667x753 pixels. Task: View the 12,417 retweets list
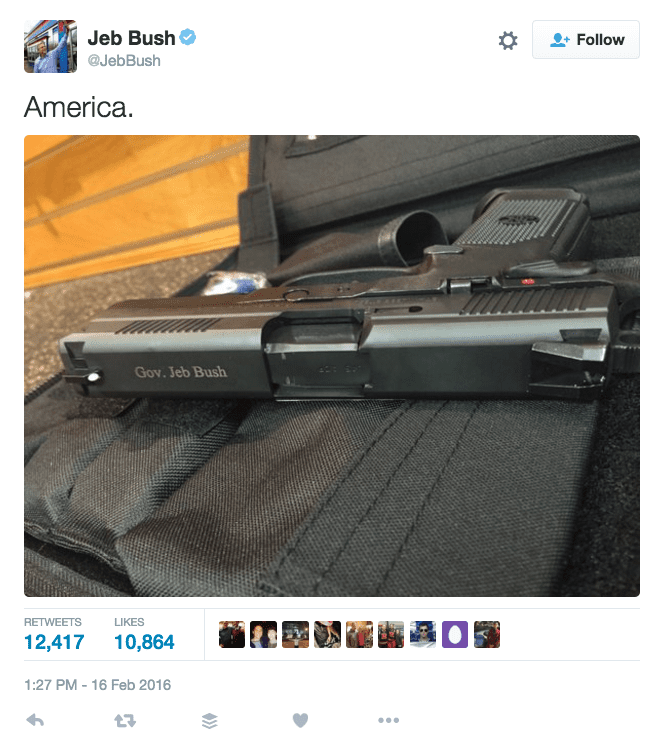(54, 634)
